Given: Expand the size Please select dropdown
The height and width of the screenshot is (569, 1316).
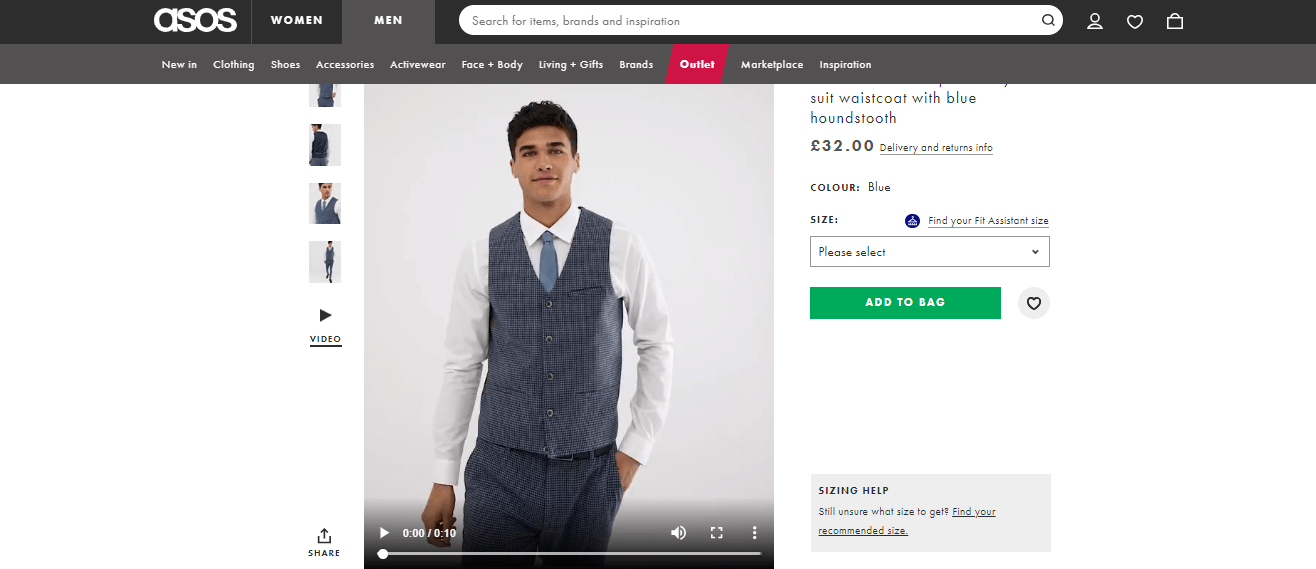Looking at the screenshot, I should (929, 252).
